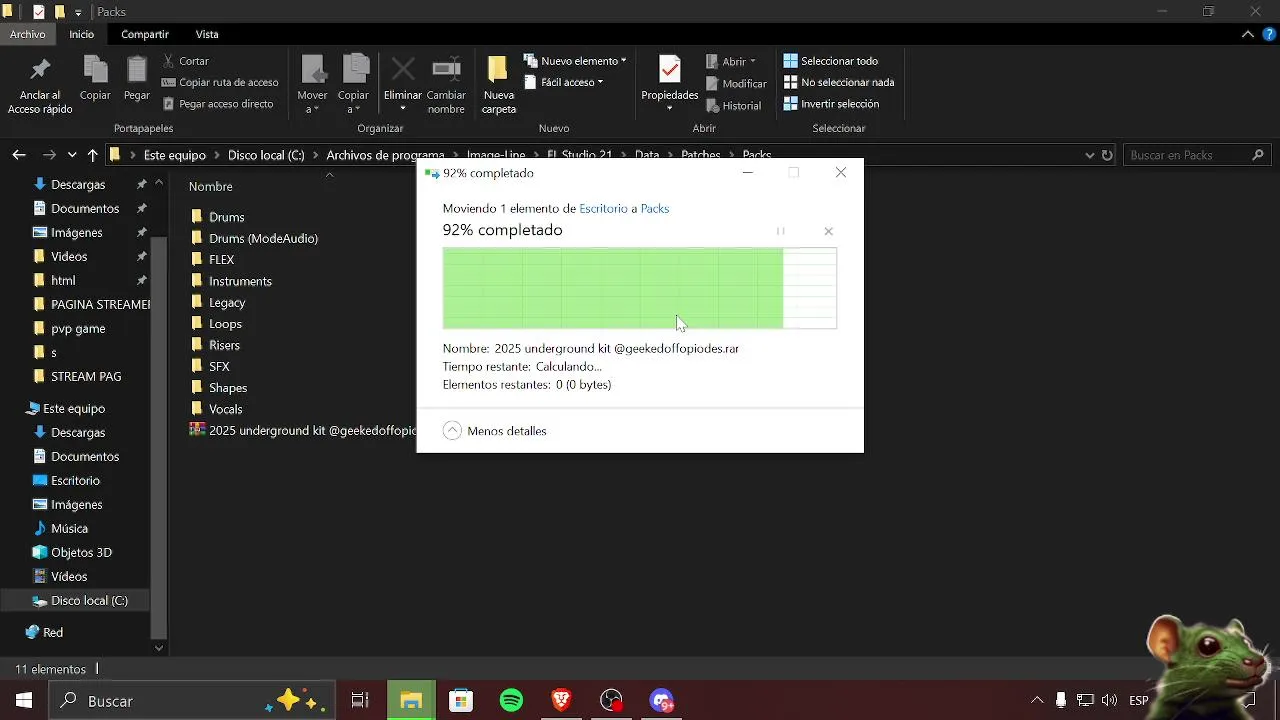Open address bar history dropdown
Image resolution: width=1280 pixels, height=720 pixels.
pyautogui.click(x=1090, y=155)
